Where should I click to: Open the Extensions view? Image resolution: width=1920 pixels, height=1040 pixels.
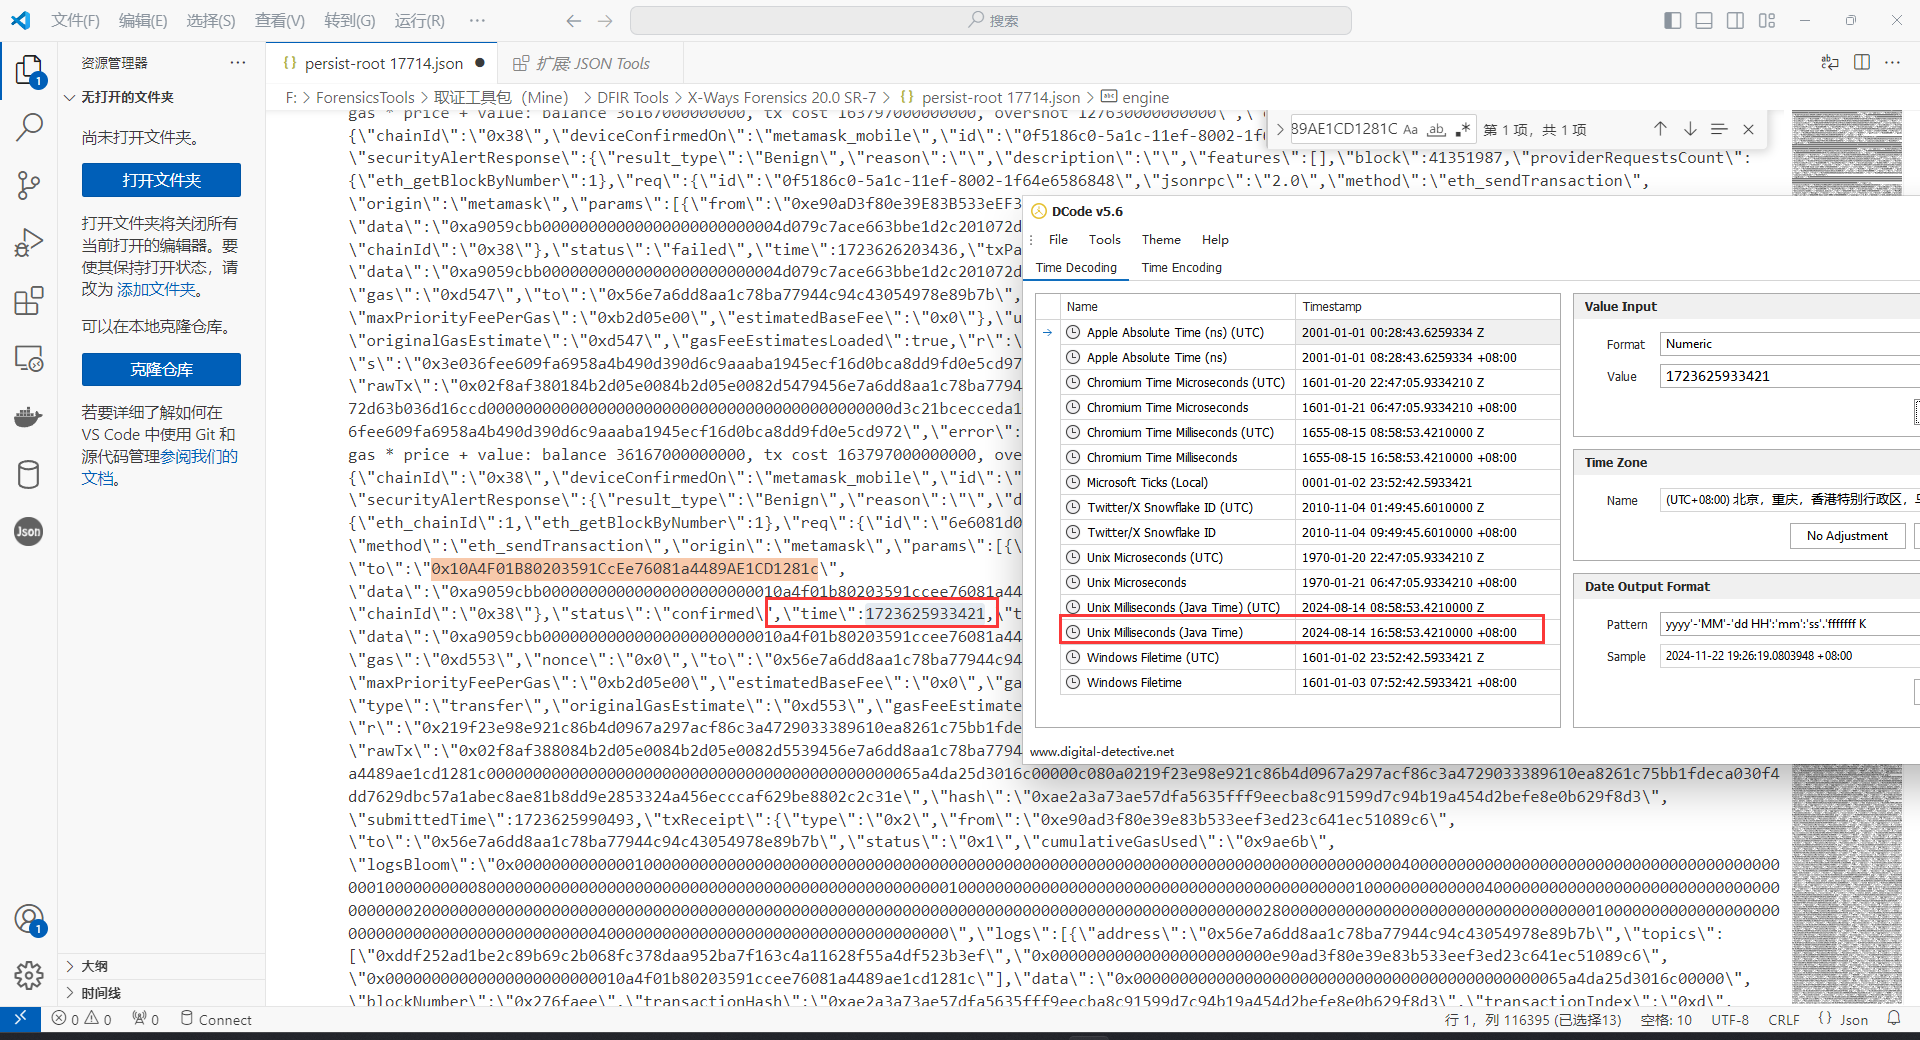pos(29,301)
